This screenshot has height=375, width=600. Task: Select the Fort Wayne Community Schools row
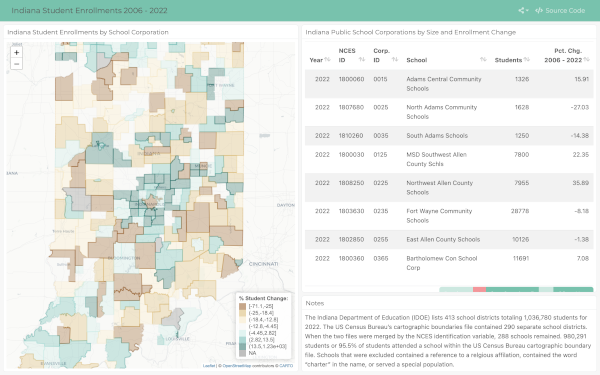click(449, 216)
